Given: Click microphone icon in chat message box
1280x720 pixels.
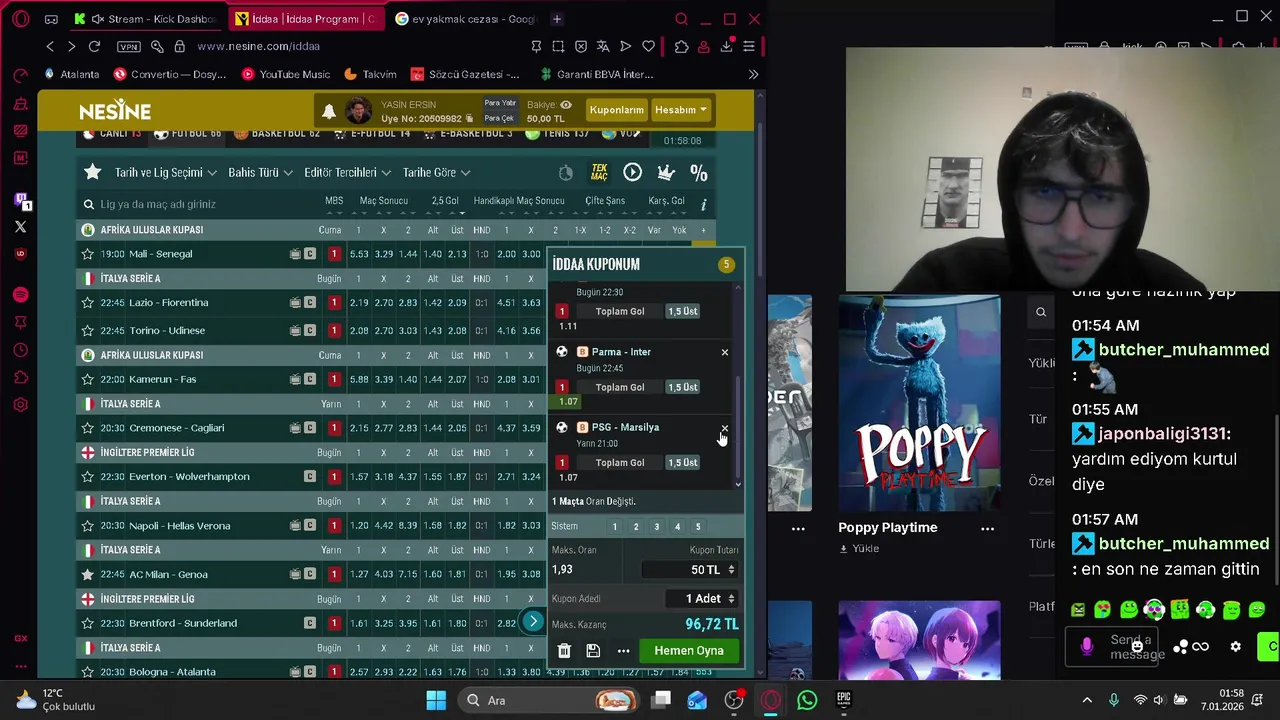Looking at the screenshot, I should 1086,647.
